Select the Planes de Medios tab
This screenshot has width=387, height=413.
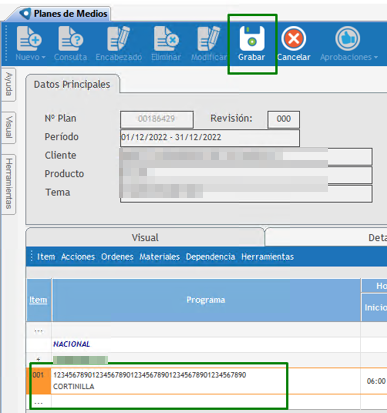coord(63,14)
